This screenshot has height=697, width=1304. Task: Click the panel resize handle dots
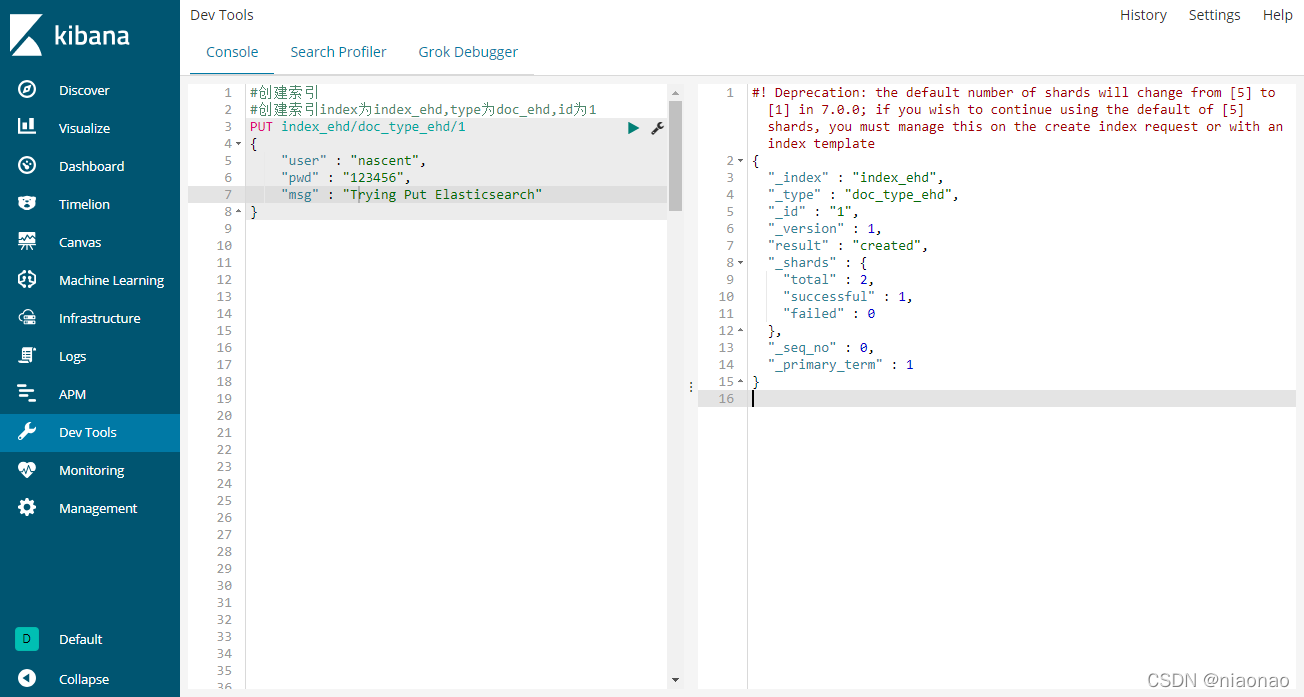point(691,386)
